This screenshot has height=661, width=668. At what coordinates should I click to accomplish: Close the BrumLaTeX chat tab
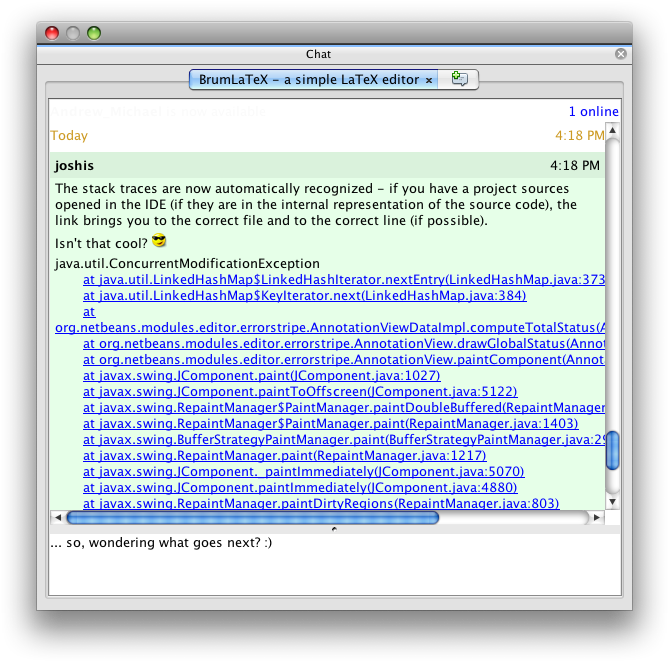(x=429, y=80)
